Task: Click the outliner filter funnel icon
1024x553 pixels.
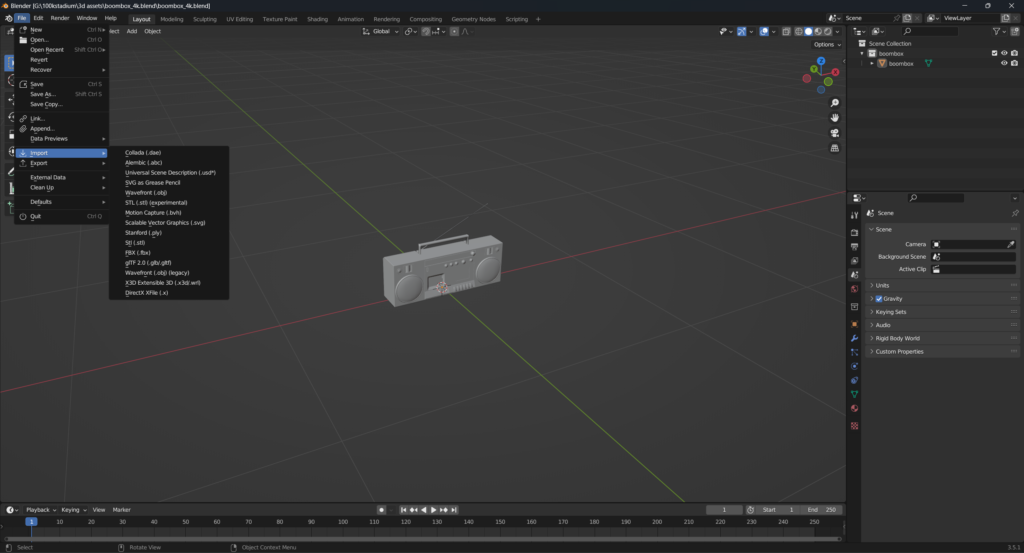Action: coord(996,31)
